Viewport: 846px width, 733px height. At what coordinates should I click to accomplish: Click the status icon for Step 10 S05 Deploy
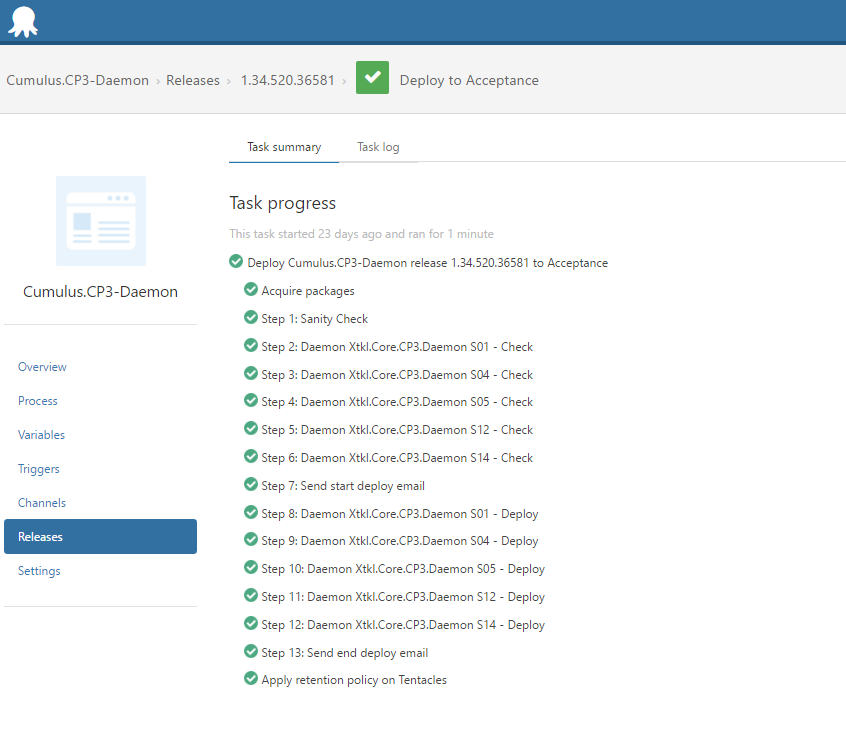coord(251,567)
